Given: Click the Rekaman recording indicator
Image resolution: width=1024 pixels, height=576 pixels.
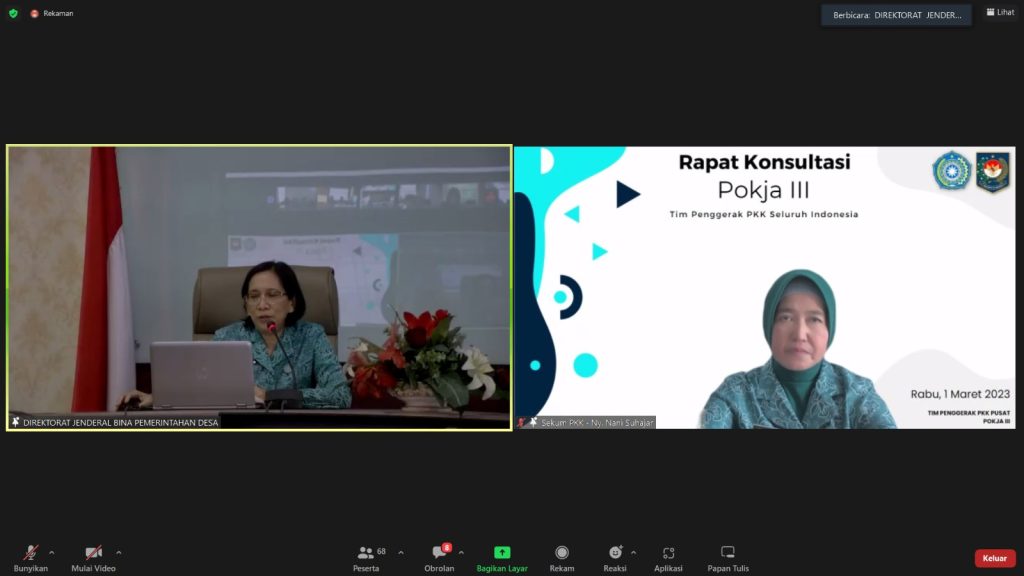Looking at the screenshot, I should (51, 13).
